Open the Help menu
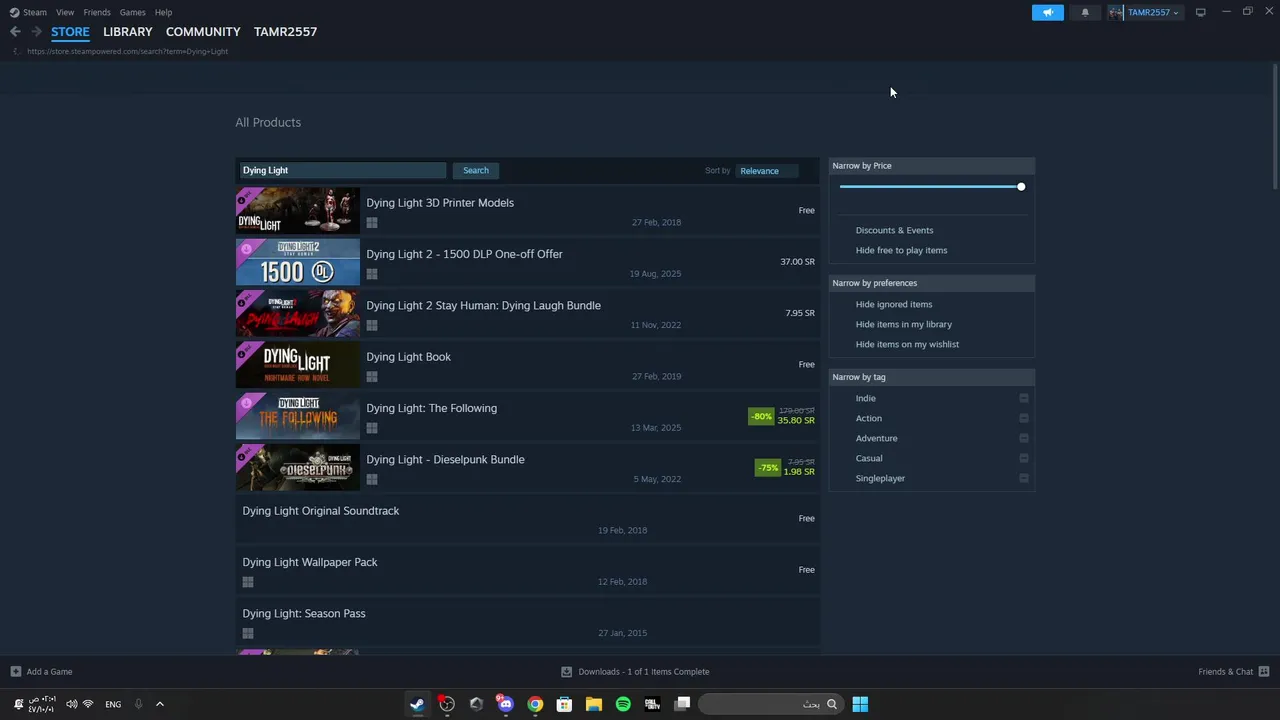The width and height of the screenshot is (1280, 720). point(164,12)
